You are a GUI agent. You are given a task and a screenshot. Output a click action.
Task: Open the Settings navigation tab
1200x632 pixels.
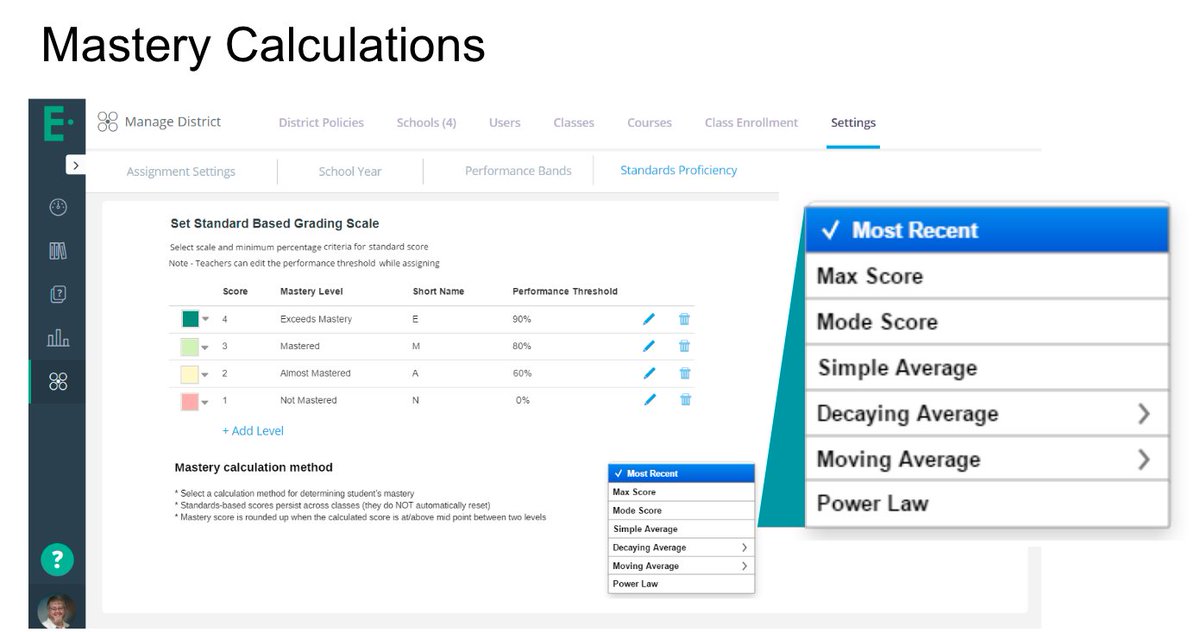852,122
